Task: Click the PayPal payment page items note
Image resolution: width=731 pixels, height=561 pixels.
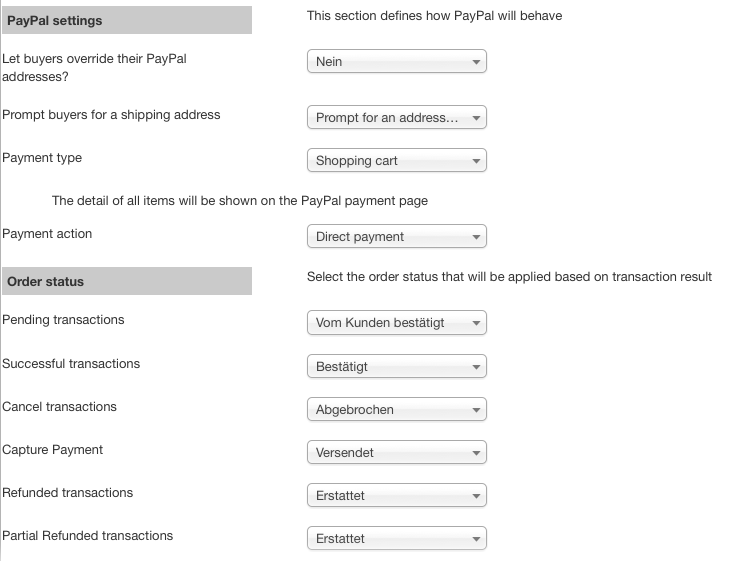Action: [x=239, y=201]
